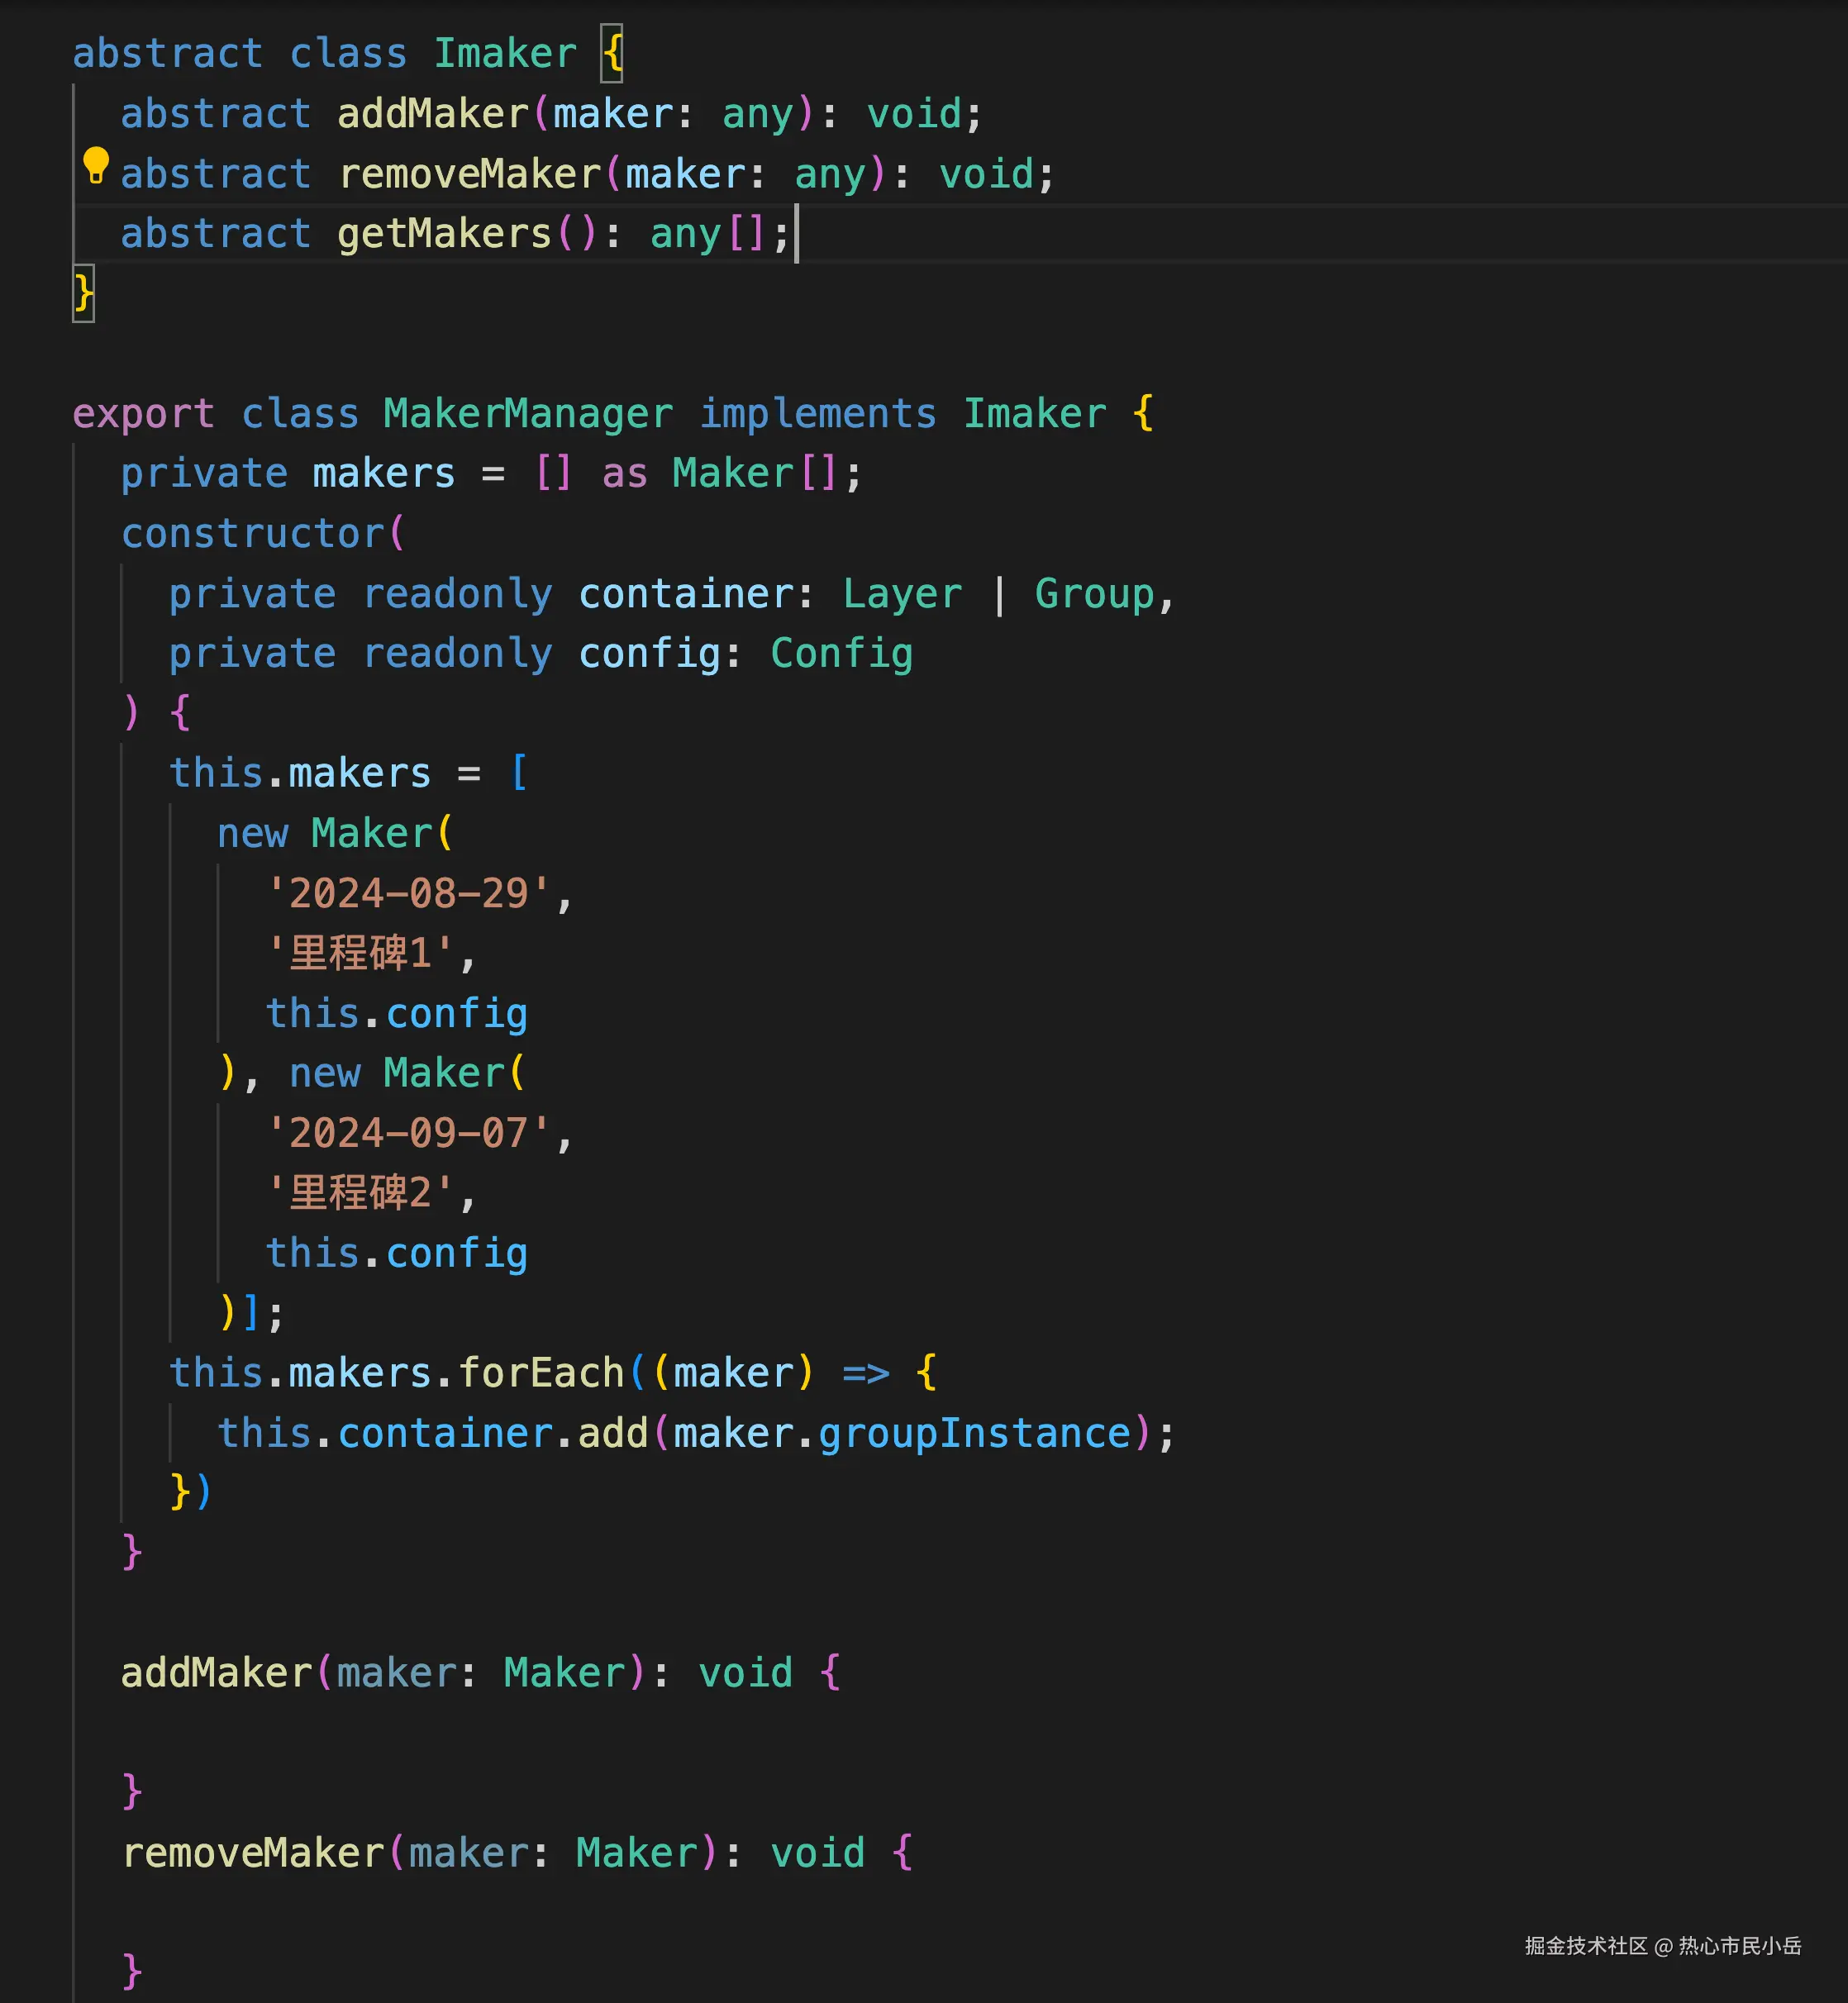Click the Layer type annotation
The image size is (1848, 2003).
point(902,594)
